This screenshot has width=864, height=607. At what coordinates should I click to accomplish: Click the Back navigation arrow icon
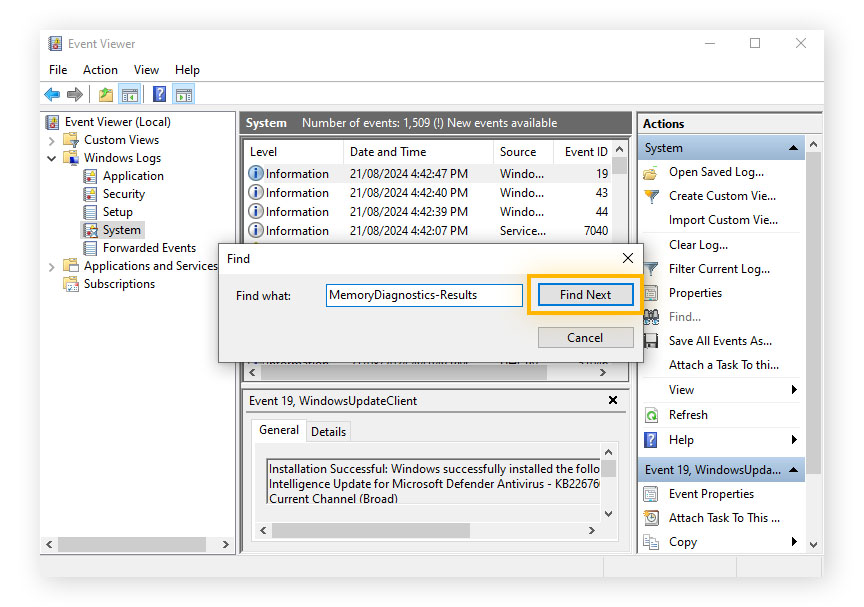click(x=52, y=94)
